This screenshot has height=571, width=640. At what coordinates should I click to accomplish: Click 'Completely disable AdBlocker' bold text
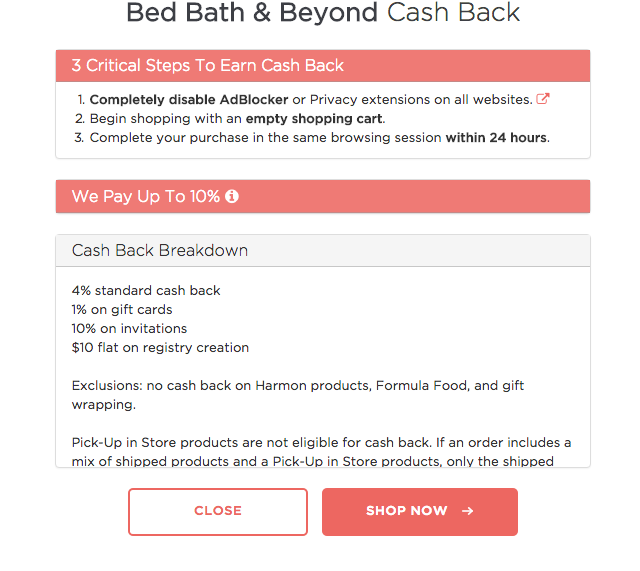point(189,99)
